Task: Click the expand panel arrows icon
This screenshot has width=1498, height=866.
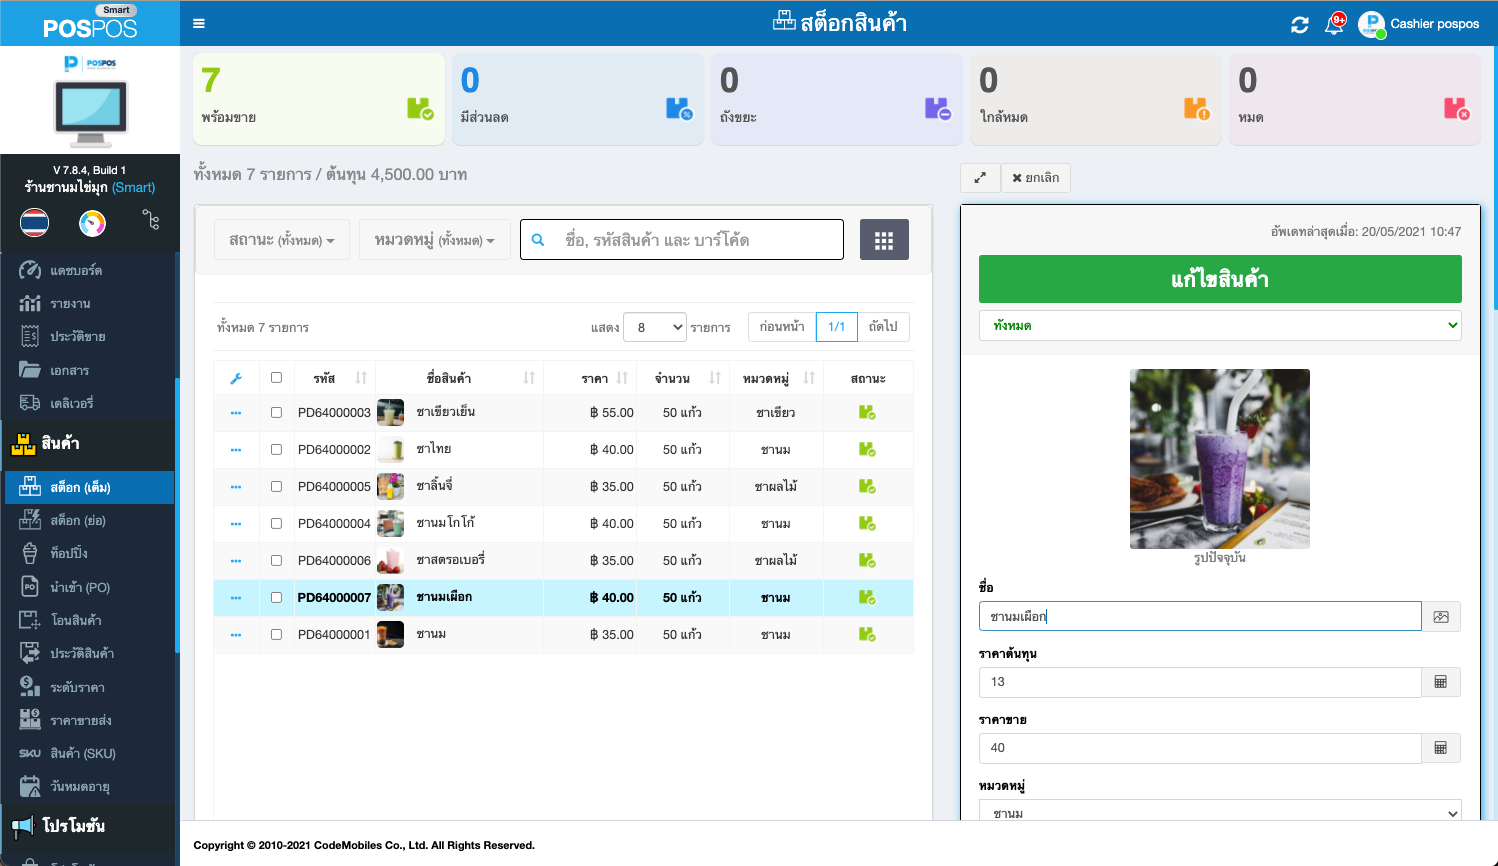Action: tap(980, 178)
